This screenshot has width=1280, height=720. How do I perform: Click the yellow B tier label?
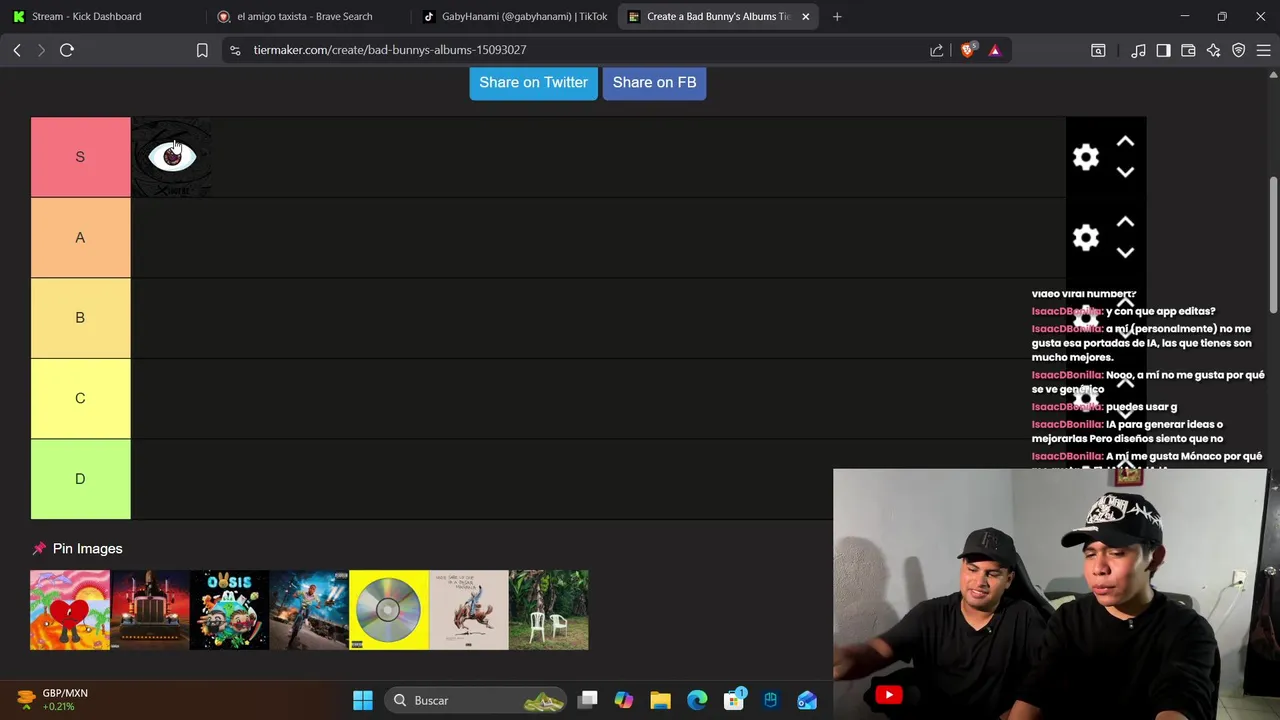coord(80,318)
